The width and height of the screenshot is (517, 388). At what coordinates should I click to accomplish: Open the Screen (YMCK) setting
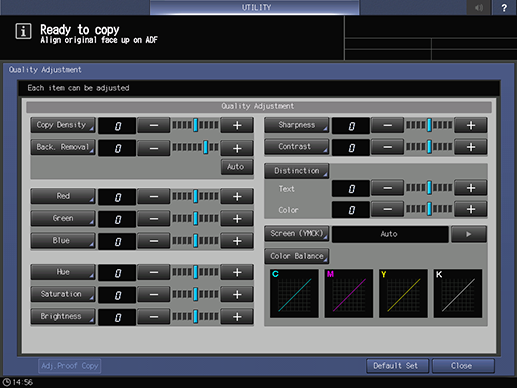297,234
